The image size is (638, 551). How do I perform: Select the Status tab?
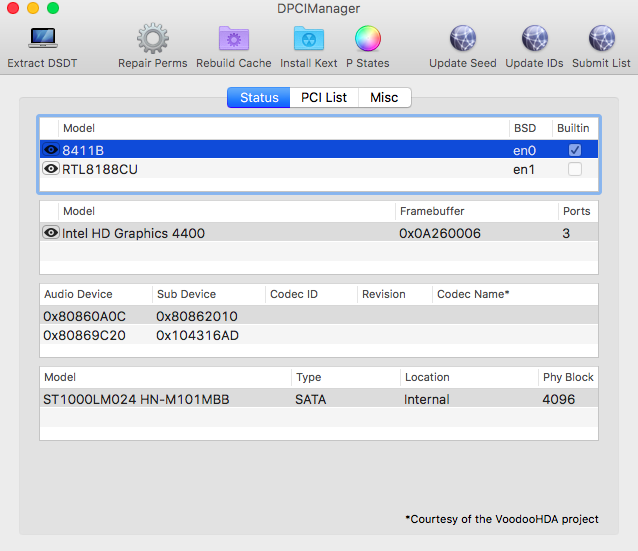click(x=259, y=97)
